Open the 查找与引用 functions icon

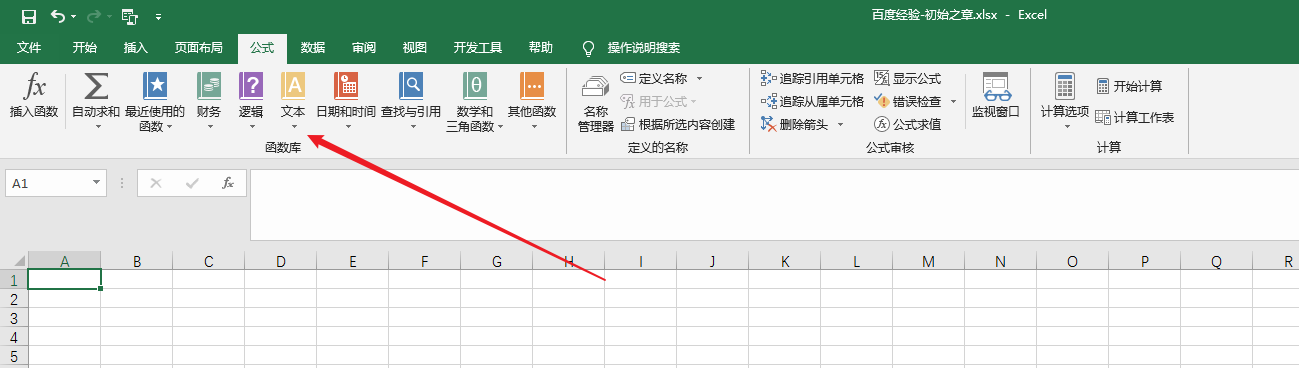[411, 86]
